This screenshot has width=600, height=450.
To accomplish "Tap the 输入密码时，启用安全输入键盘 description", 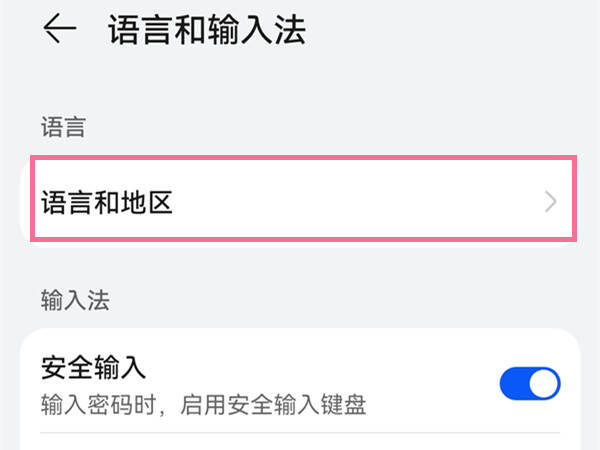I will [x=204, y=405].
